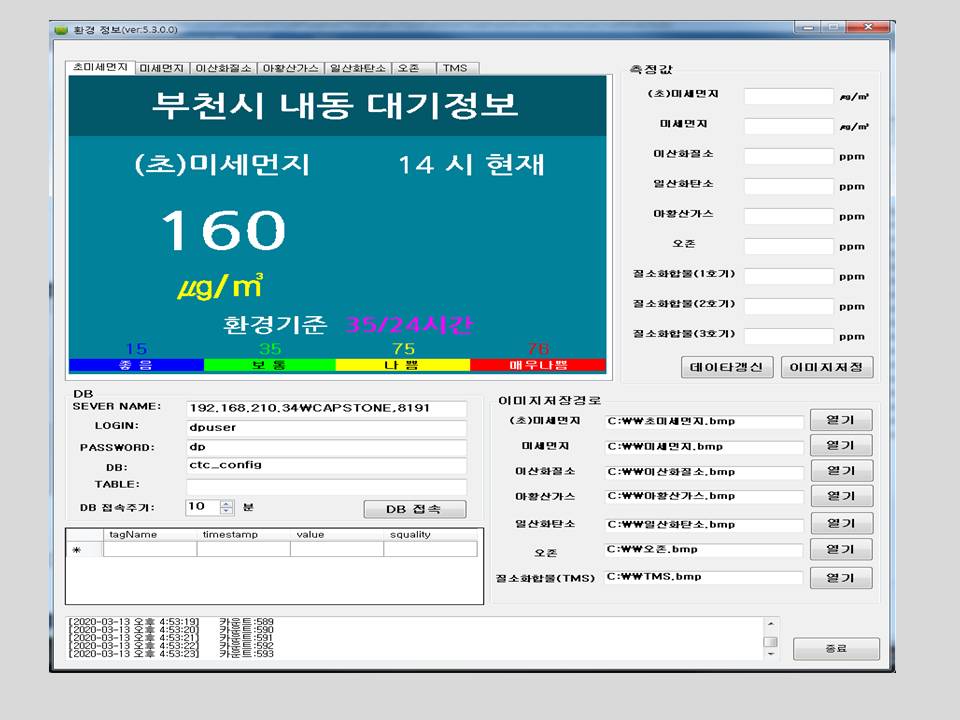Click 열기 next to 미세먼지.bmp path
960x720 pixels.
[x=841, y=445]
